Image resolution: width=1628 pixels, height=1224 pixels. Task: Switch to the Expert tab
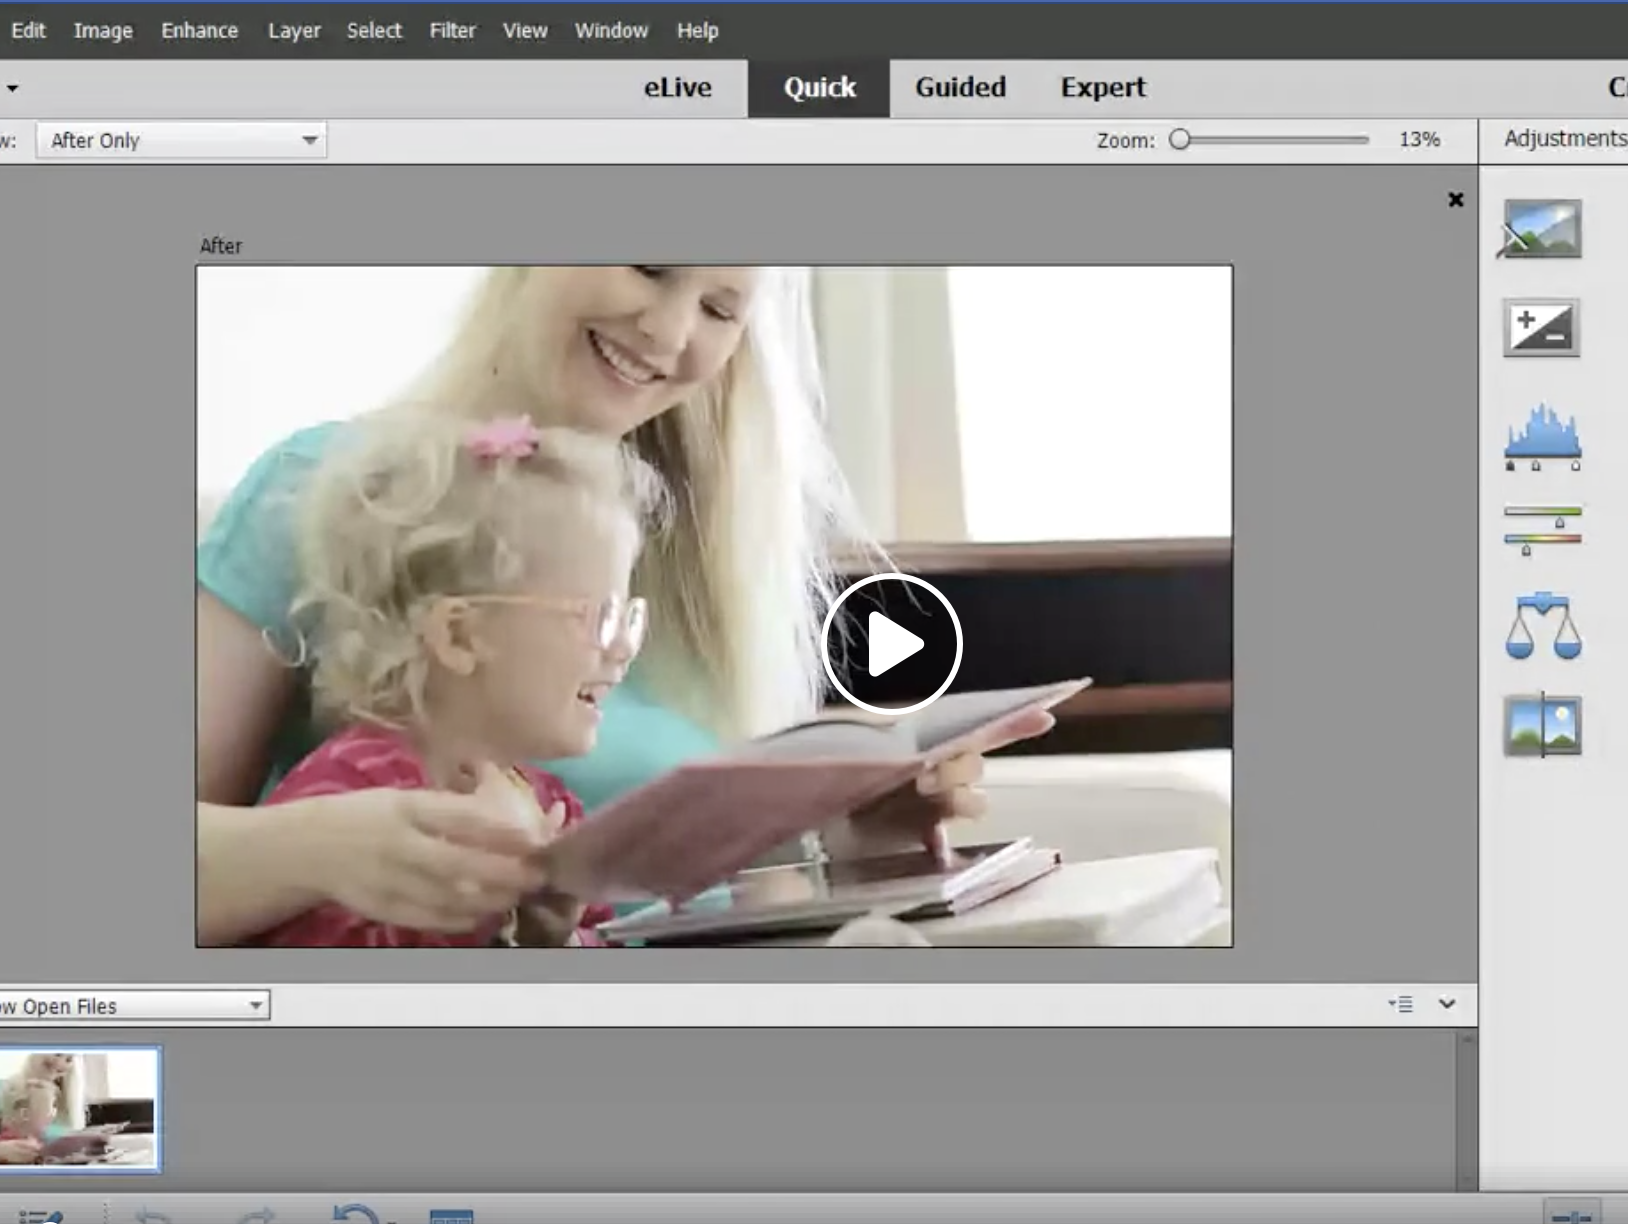pos(1103,88)
